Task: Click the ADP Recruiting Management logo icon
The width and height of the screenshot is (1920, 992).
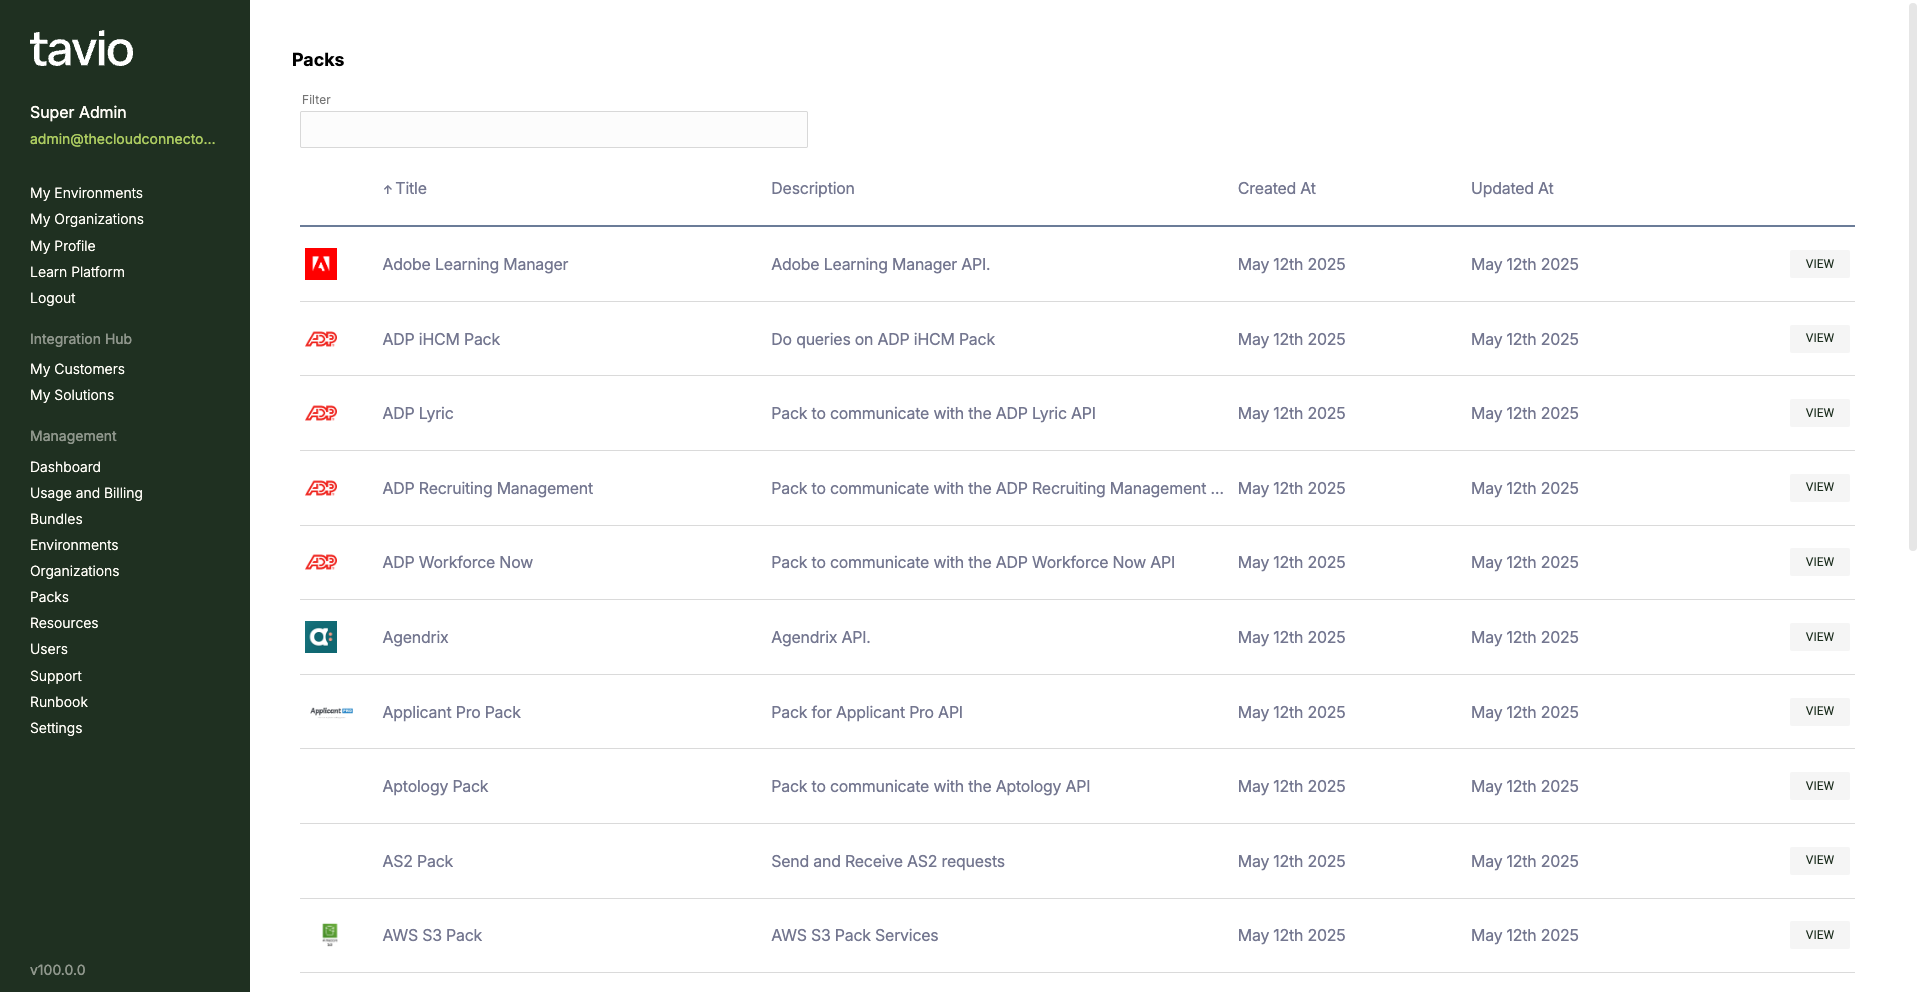Action: click(x=321, y=488)
